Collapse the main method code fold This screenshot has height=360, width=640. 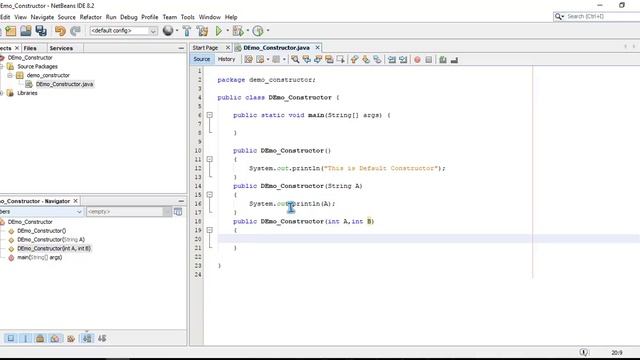tap(209, 115)
